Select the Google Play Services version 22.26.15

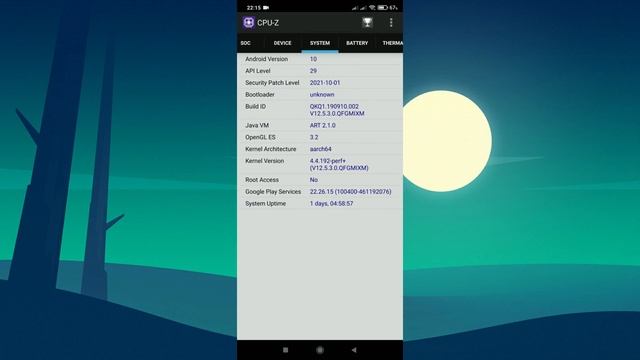(321, 191)
